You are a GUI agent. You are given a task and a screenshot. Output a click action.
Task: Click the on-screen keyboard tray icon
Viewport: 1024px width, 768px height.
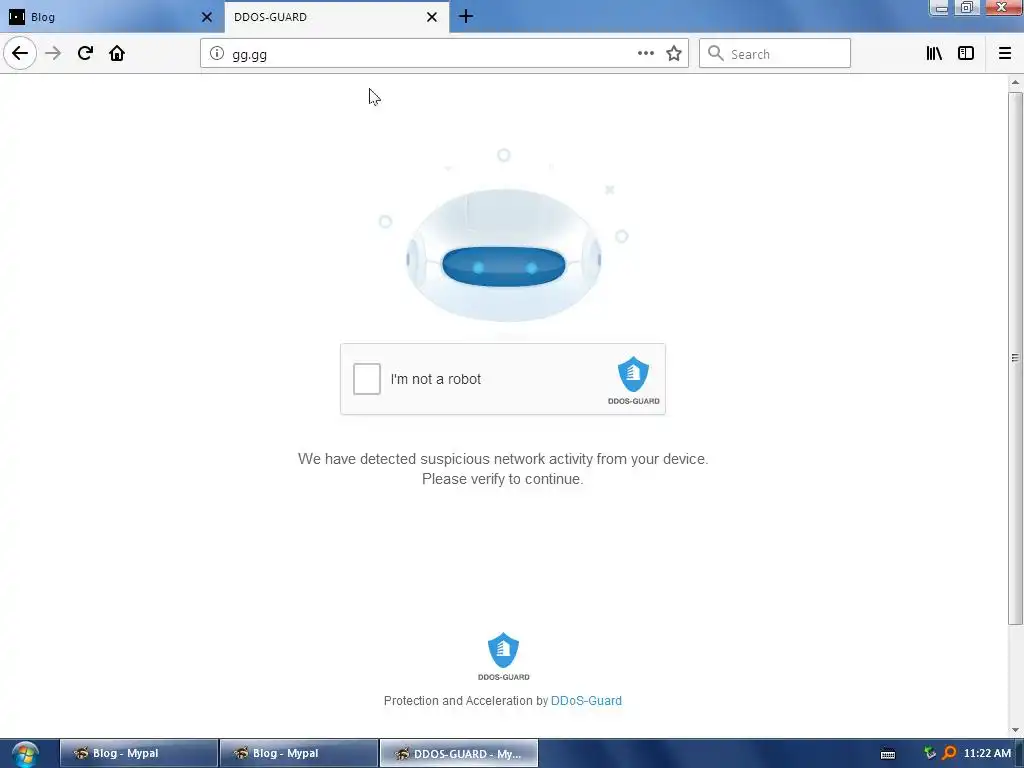click(x=888, y=754)
